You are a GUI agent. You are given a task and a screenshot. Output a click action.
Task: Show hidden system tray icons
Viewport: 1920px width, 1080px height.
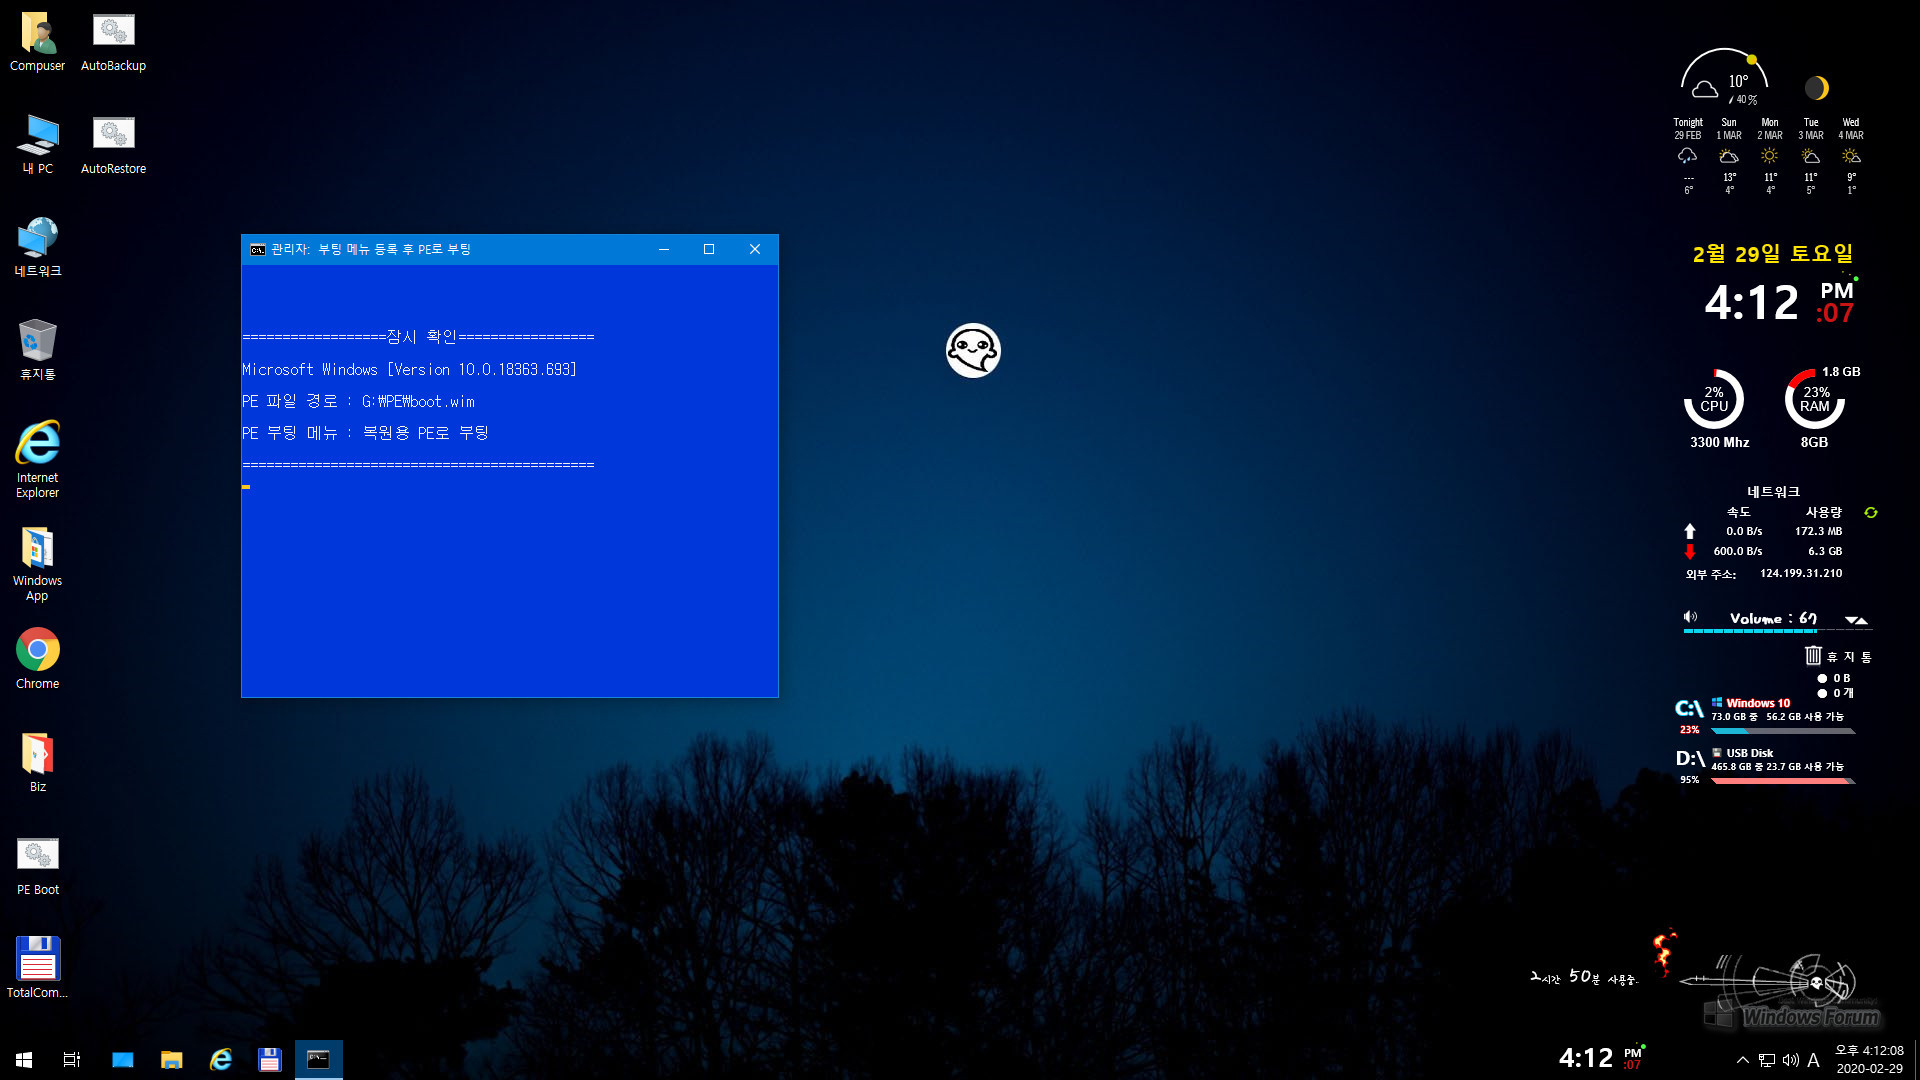click(x=1743, y=1060)
